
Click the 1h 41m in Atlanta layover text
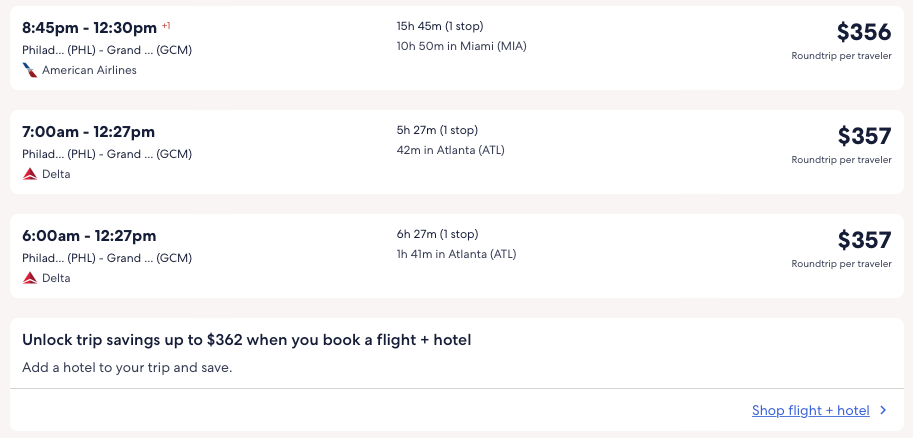coord(456,254)
